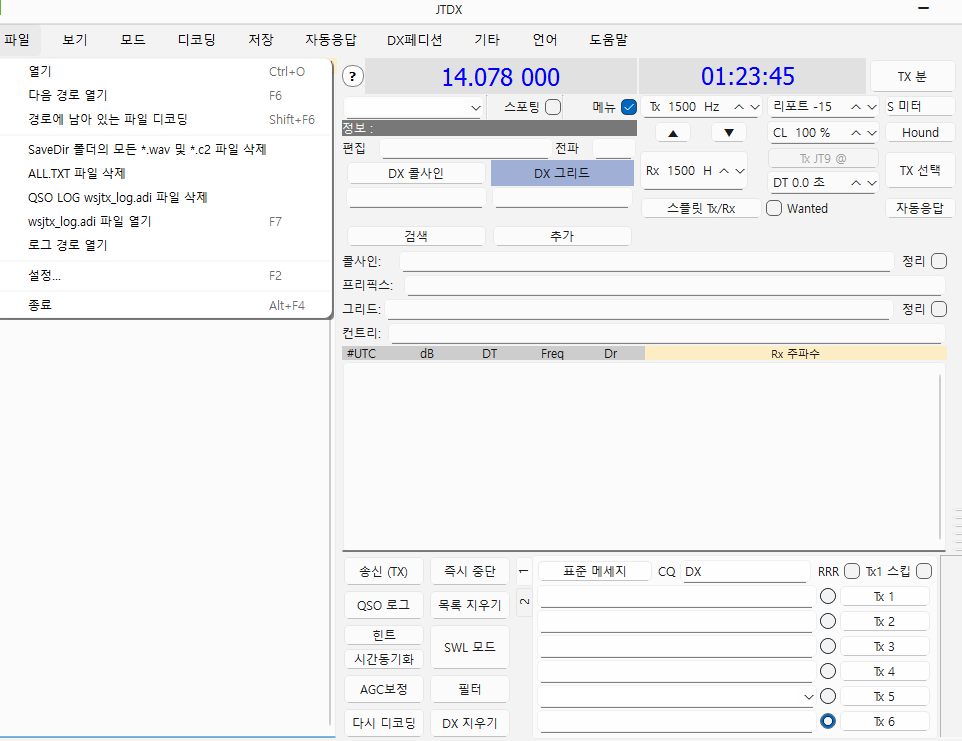Select the radio button for Tx 2
Image resolution: width=962 pixels, height=741 pixels.
[x=828, y=621]
